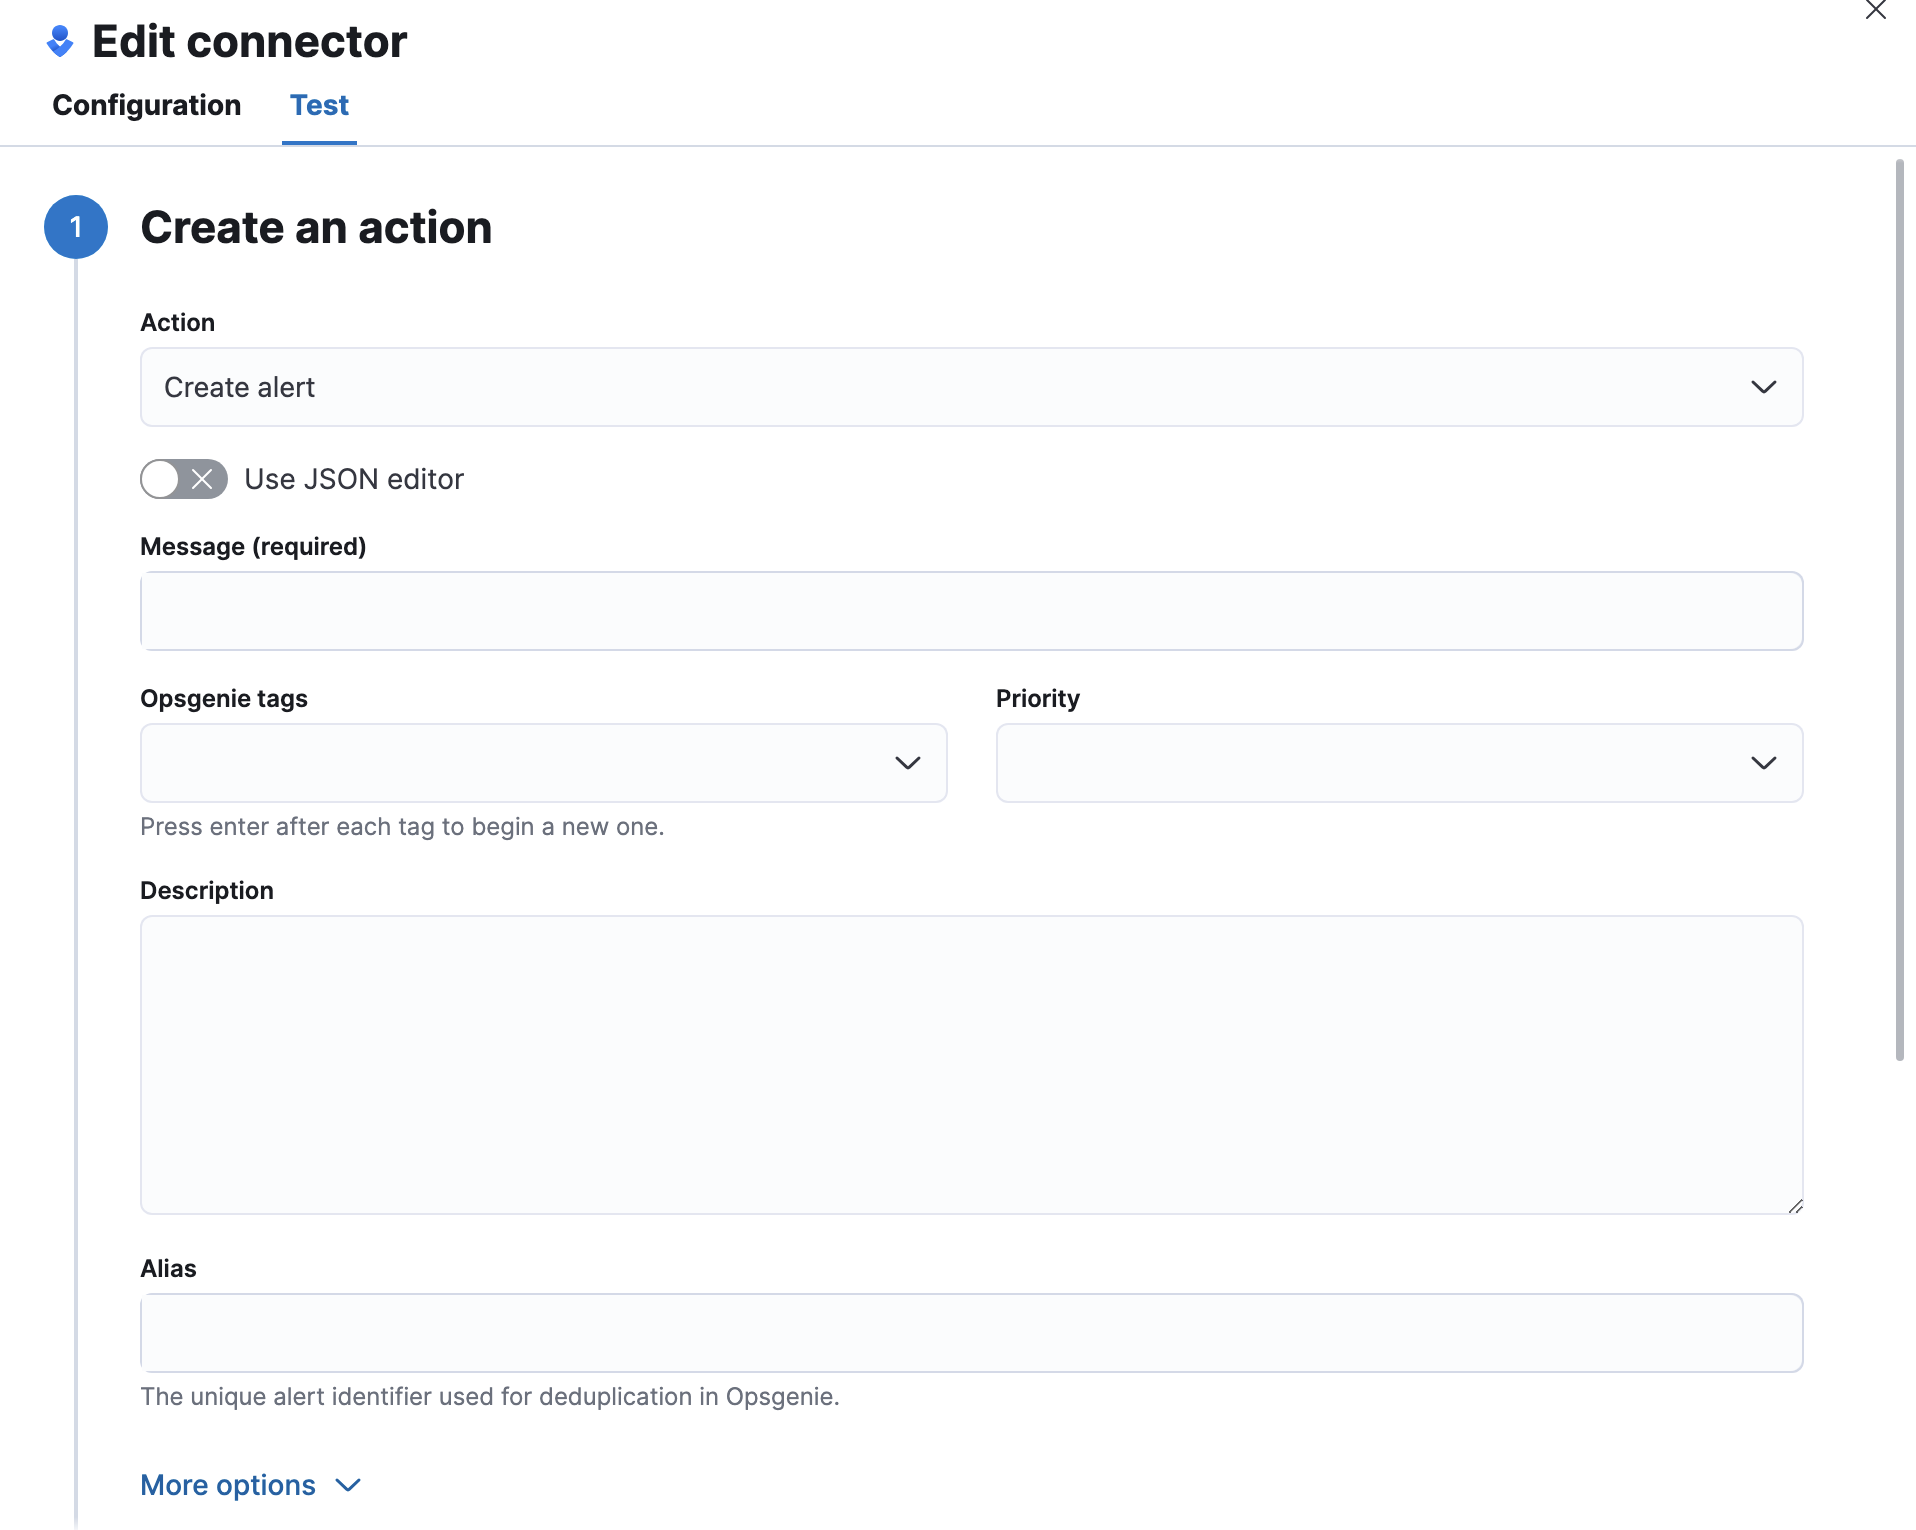
Task: Close the Edit connector flyout
Action: pyautogui.click(x=1875, y=11)
